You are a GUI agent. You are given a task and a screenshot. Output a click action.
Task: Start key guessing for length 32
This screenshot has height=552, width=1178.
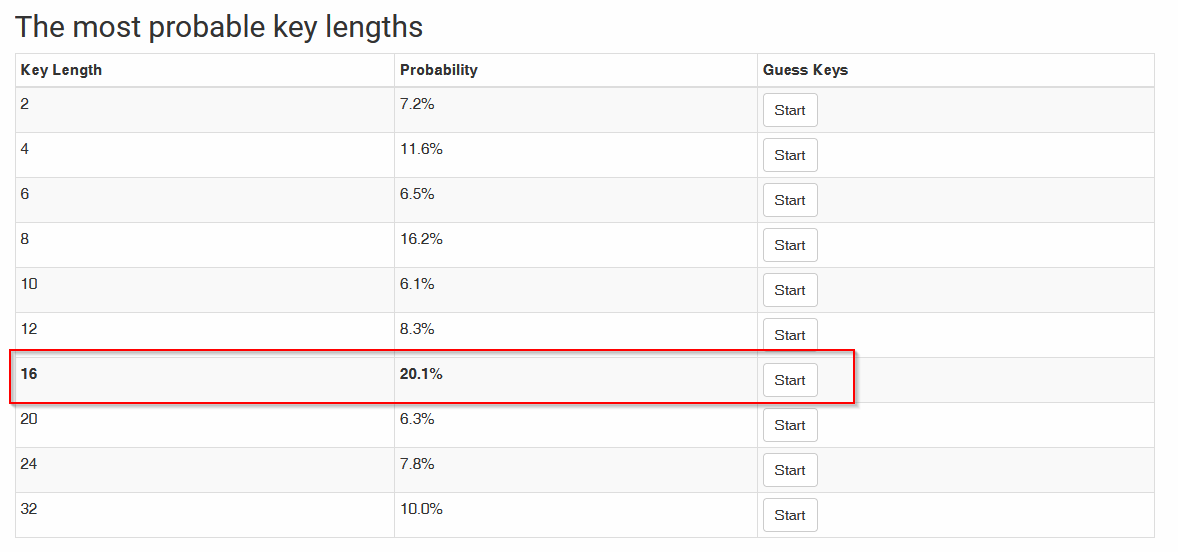point(790,515)
